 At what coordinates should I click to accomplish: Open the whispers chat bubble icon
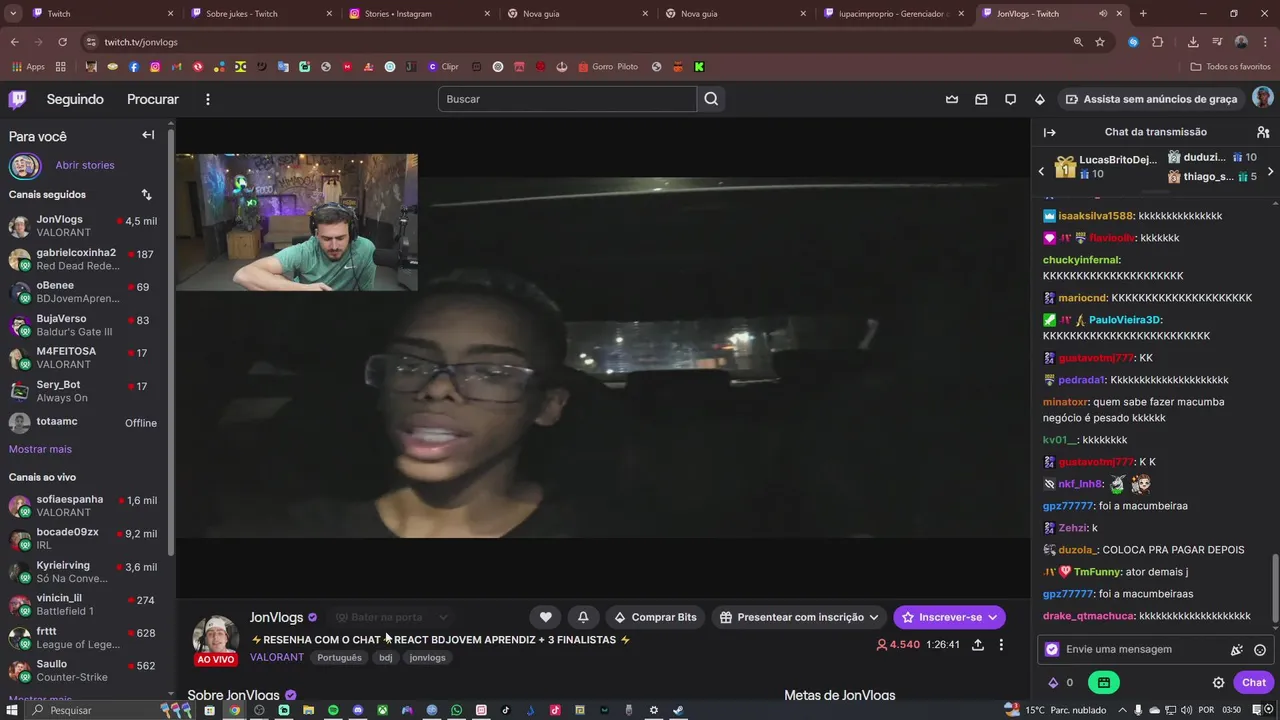(1011, 99)
